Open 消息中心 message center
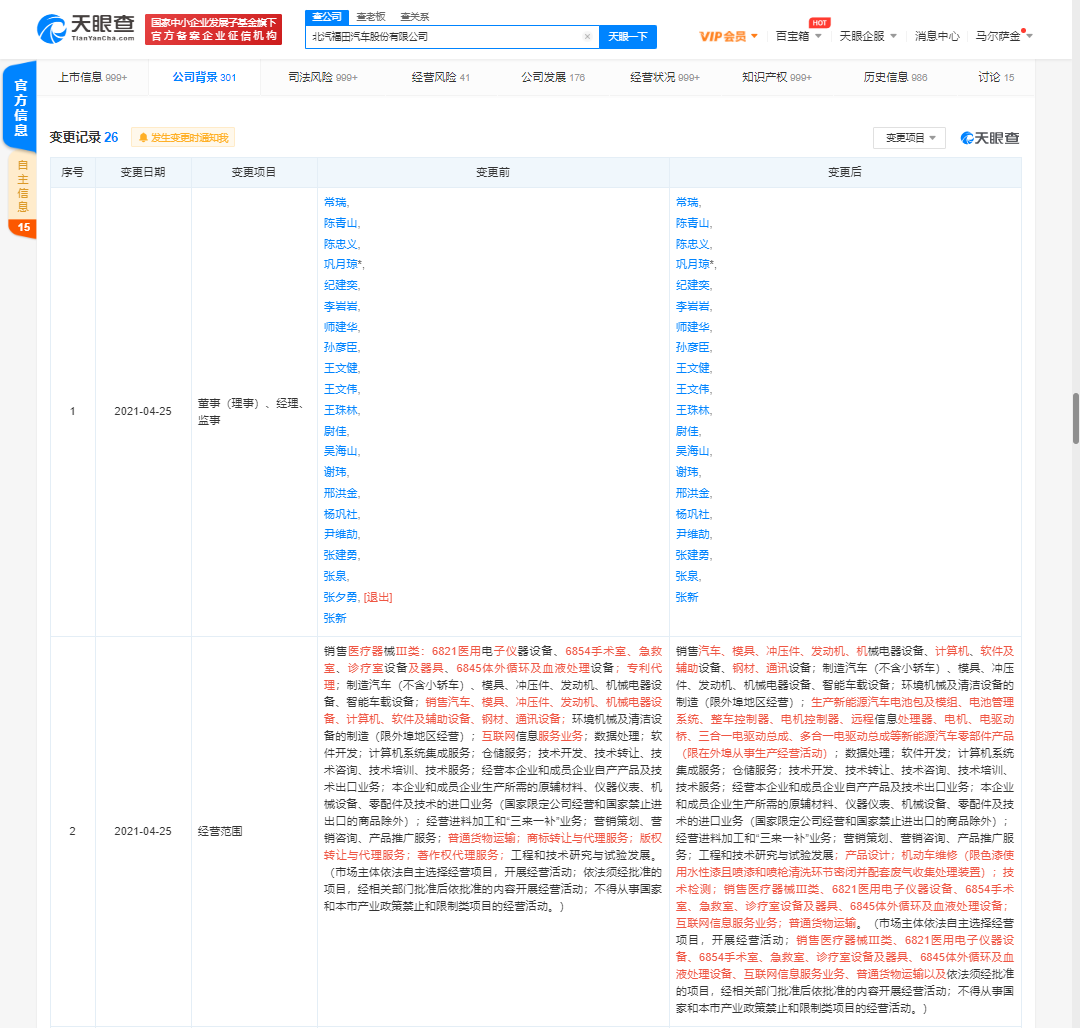Screen dimensions: 1080x1028 click(937, 35)
